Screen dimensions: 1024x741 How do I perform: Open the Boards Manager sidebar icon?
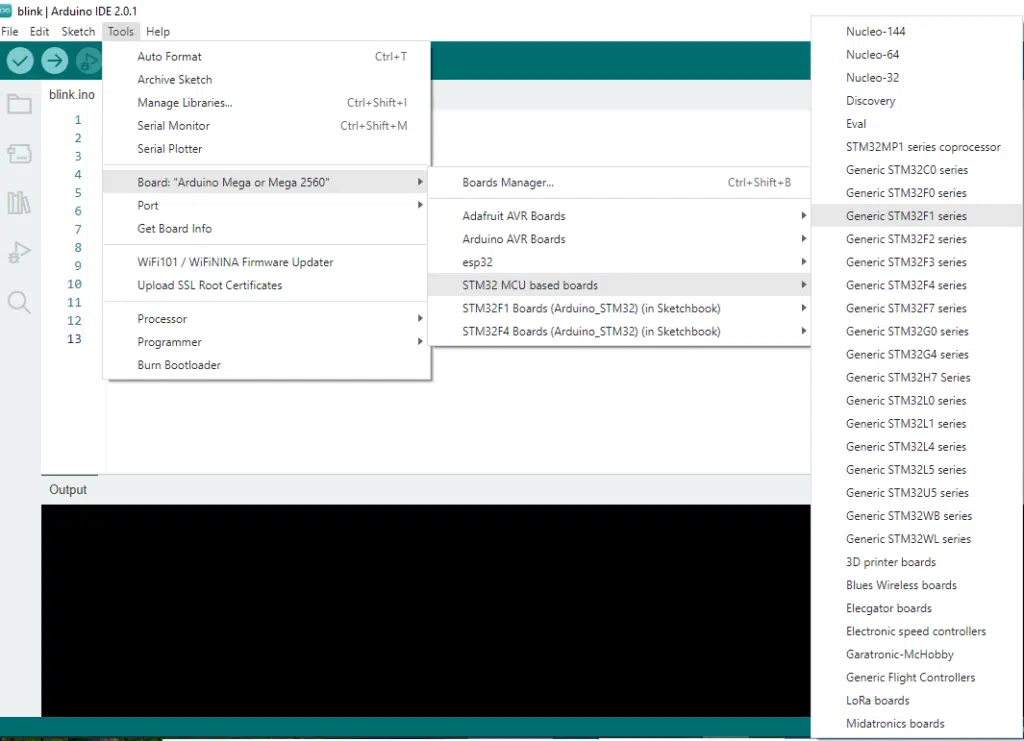click(x=19, y=153)
